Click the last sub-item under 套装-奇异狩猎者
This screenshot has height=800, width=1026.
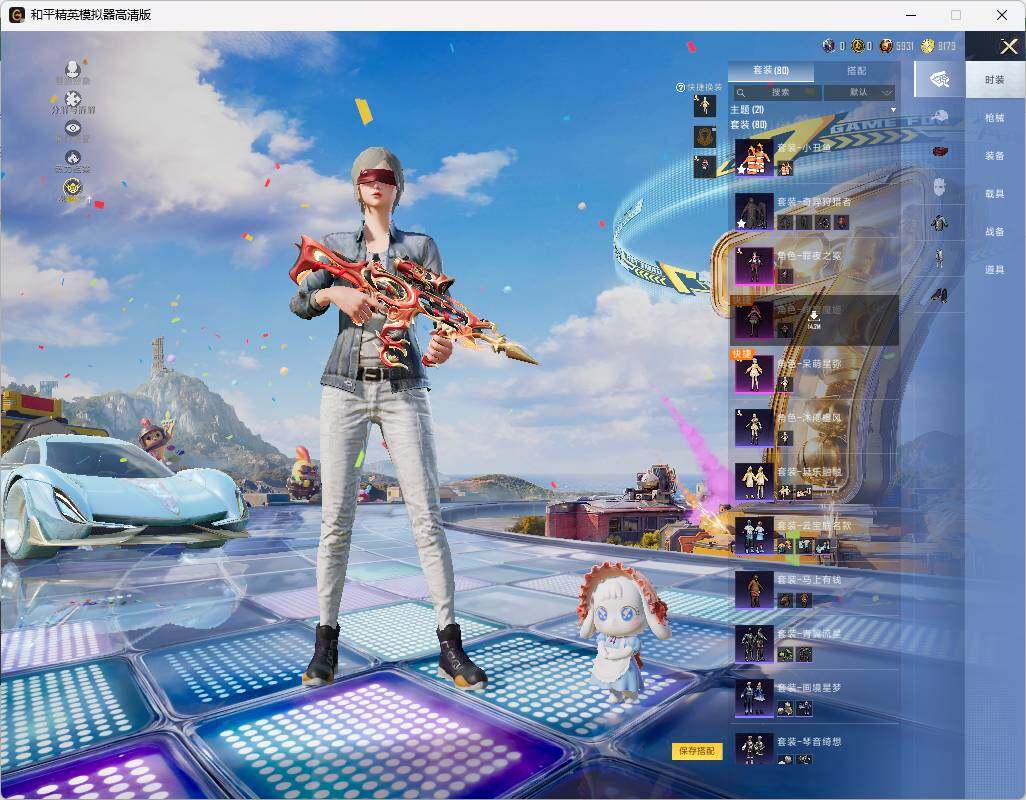coord(841,222)
